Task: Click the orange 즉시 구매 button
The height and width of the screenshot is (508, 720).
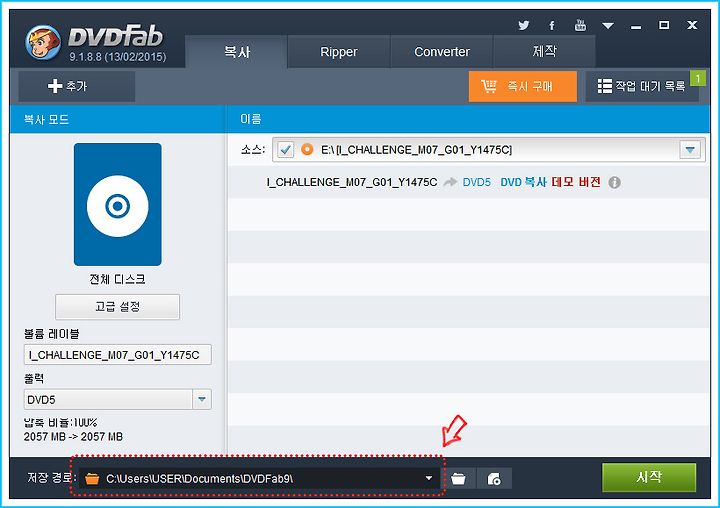Action: pos(523,86)
